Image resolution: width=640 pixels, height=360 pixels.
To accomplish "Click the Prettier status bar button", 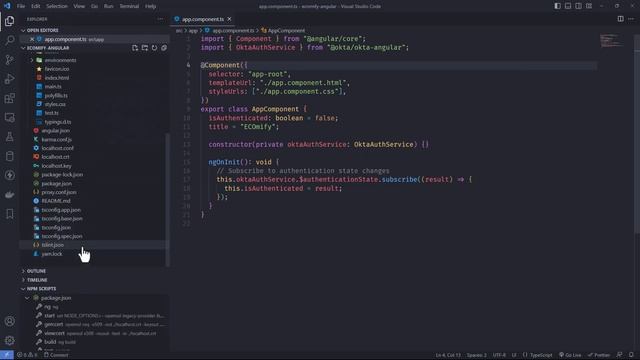I will click(599, 355).
